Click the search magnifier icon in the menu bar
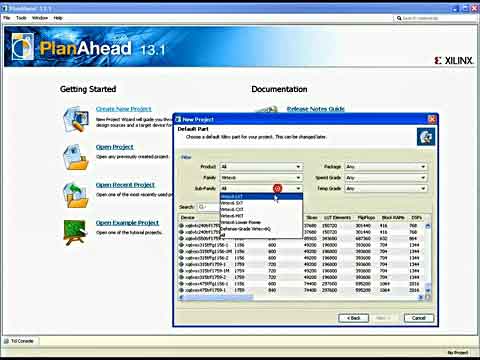The height and width of the screenshot is (360, 480). coord(399,18)
